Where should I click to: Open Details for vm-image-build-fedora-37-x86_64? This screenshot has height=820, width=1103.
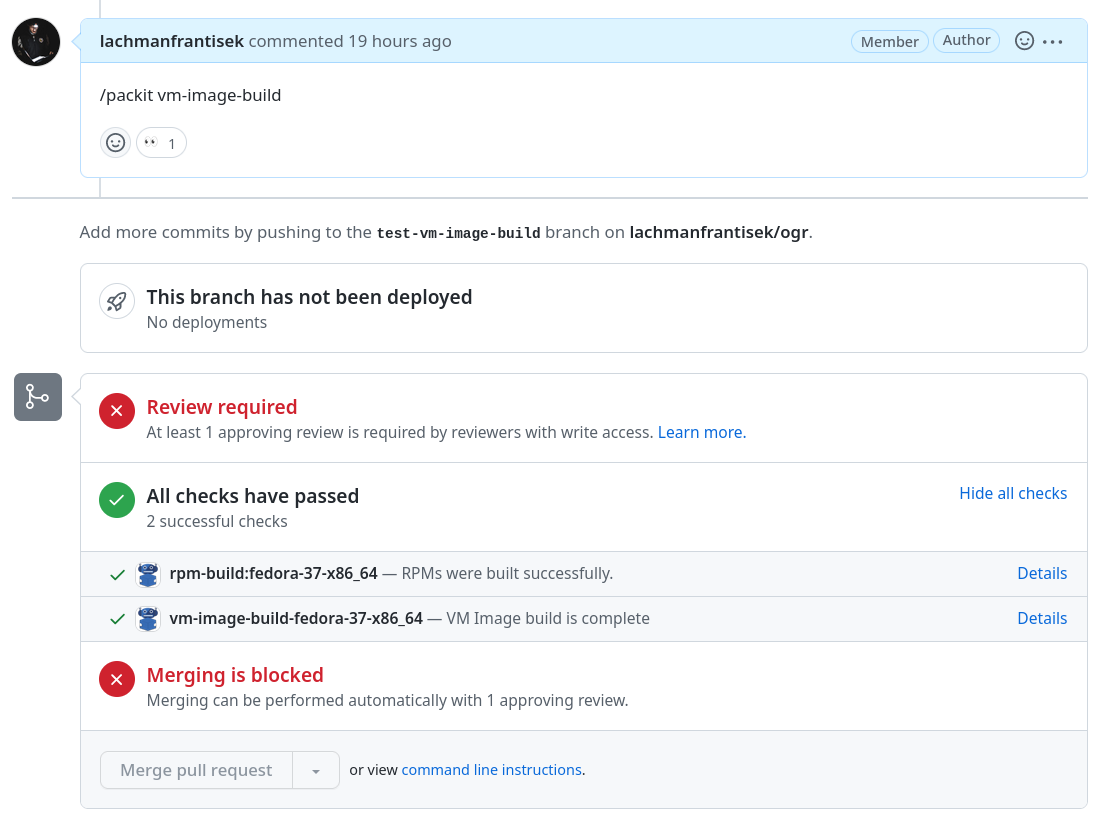[1041, 619]
